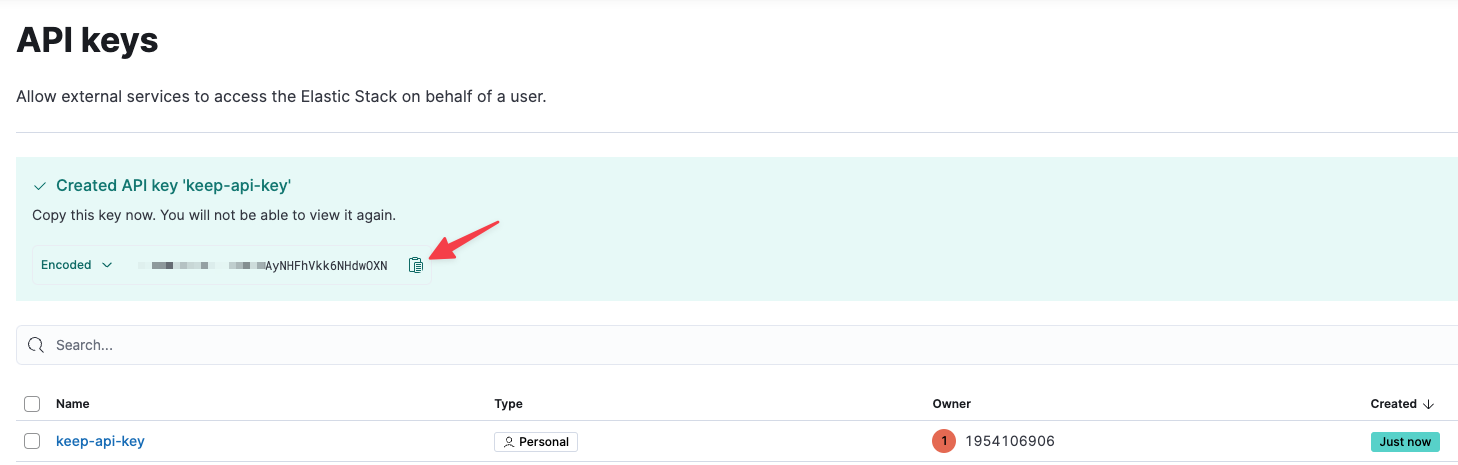The height and width of the screenshot is (465, 1458).
Task: Click the success checkmark icon
Action: [x=40, y=186]
